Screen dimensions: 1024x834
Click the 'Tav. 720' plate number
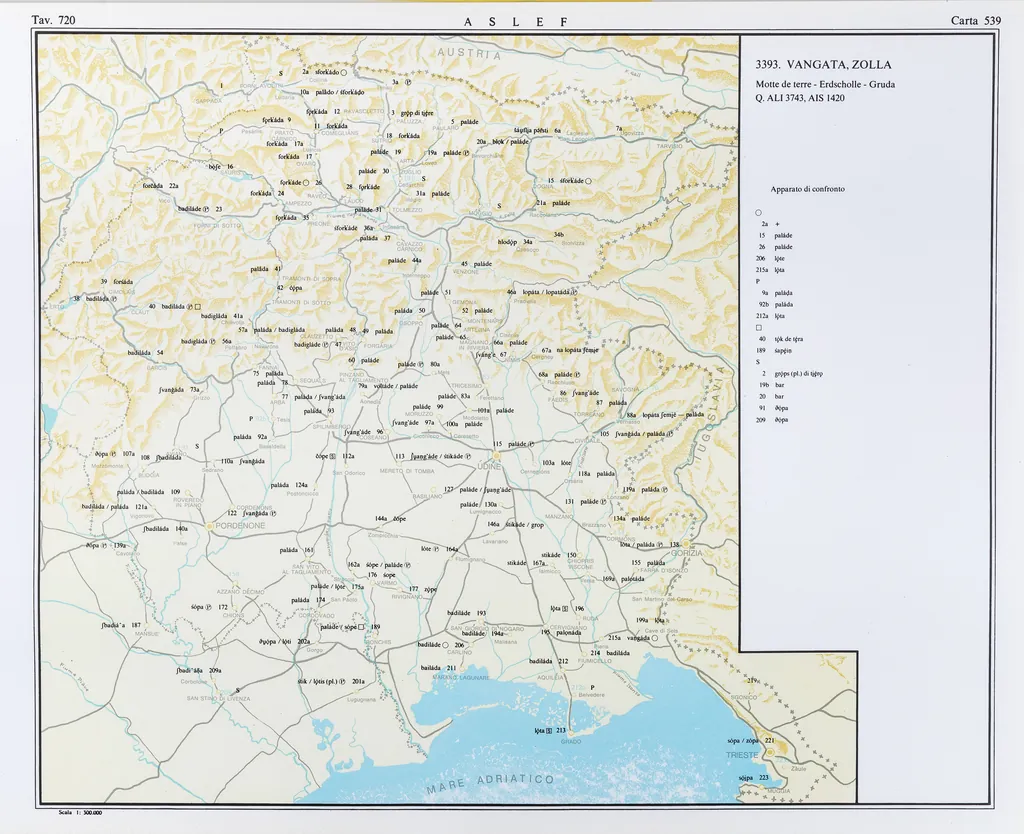pyautogui.click(x=53, y=20)
